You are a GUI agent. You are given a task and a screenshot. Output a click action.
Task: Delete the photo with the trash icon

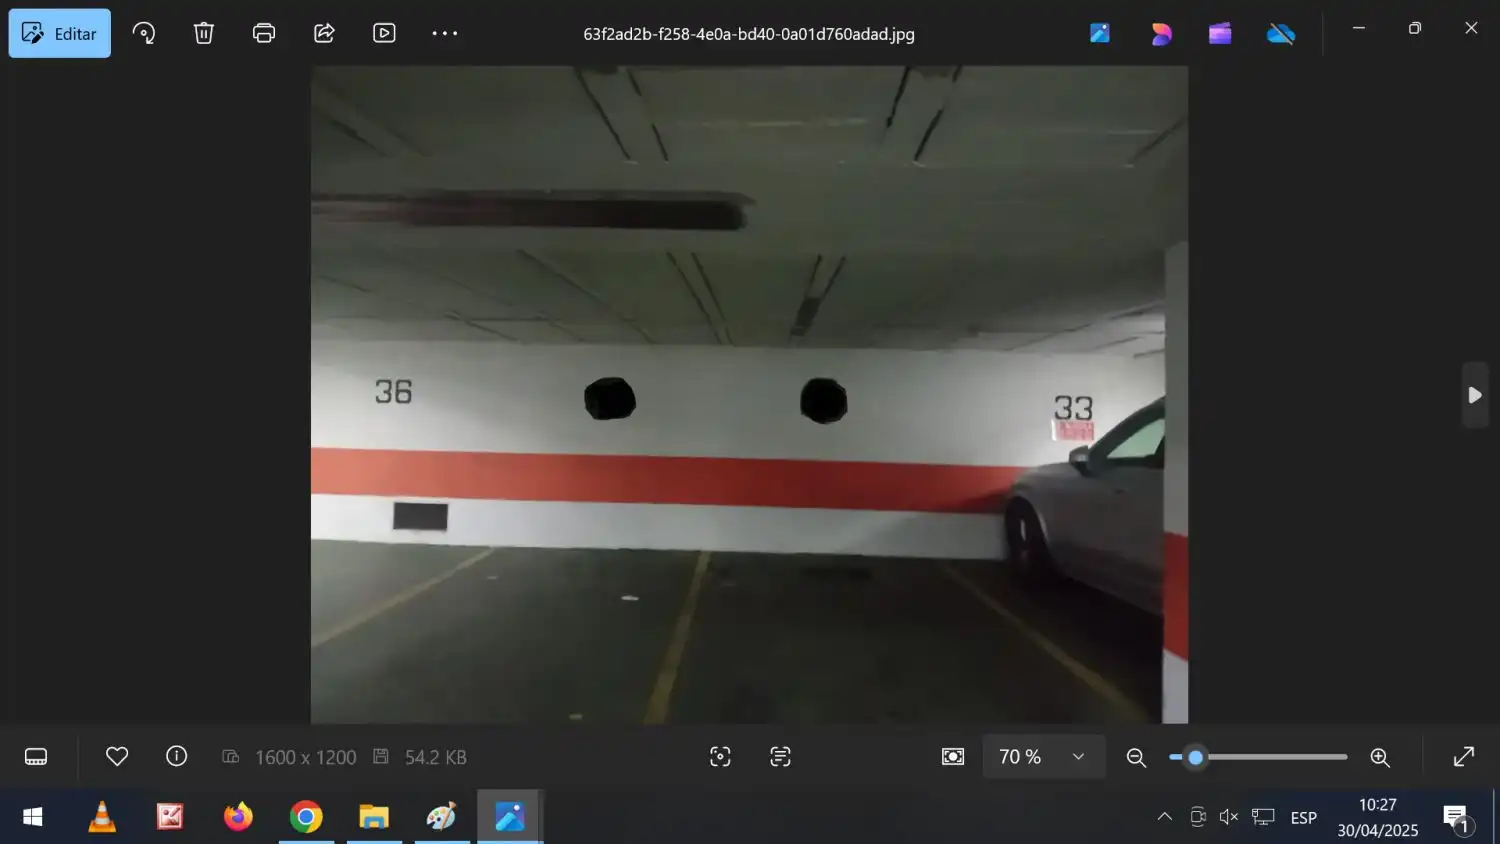point(204,33)
